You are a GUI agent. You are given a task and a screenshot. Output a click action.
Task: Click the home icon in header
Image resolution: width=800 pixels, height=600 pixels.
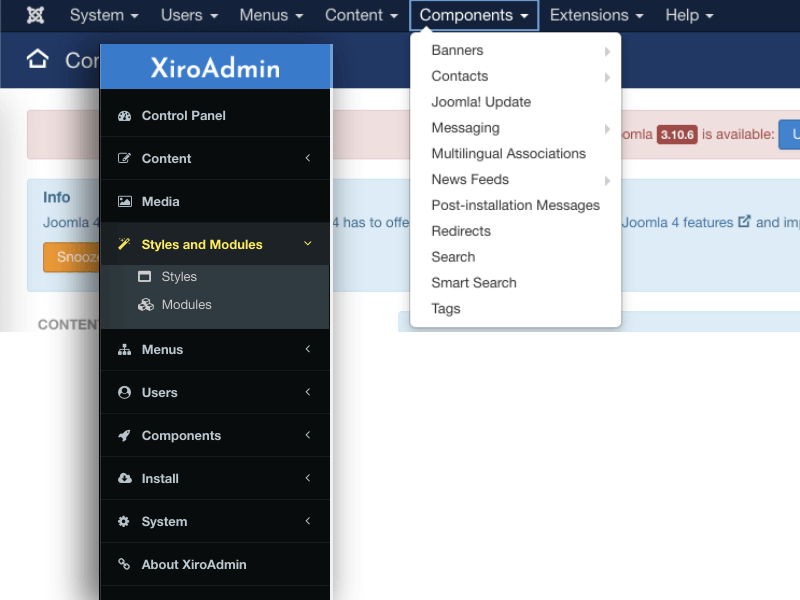tap(38, 59)
